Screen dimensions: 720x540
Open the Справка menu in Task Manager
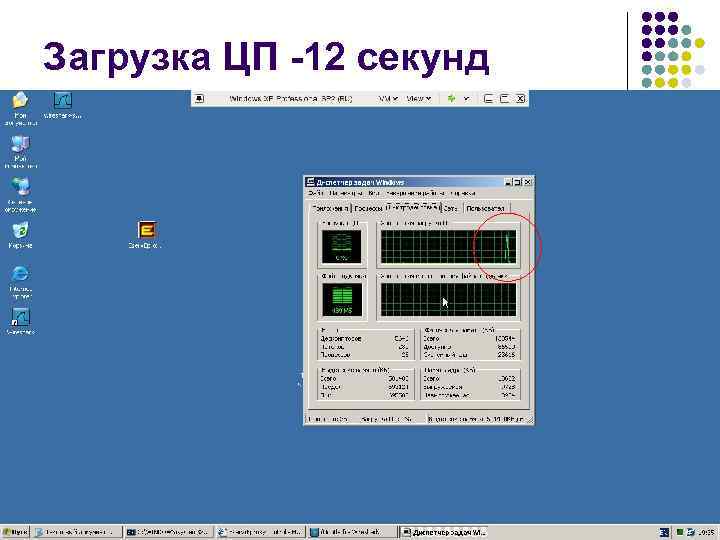[463, 193]
